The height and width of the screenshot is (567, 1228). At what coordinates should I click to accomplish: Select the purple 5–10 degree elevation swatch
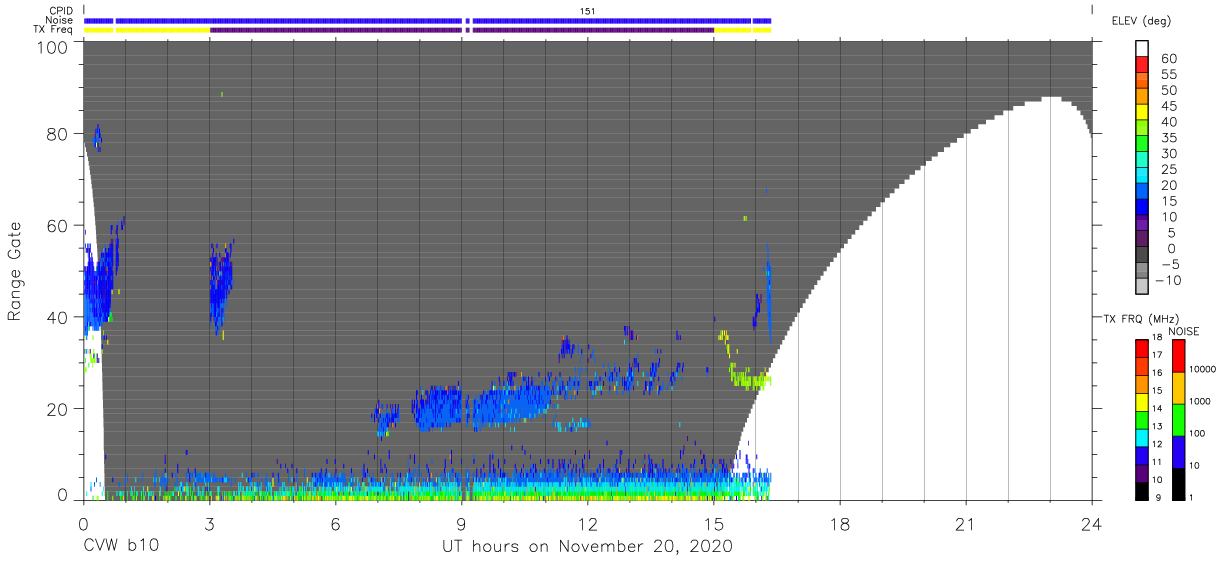1142,223
